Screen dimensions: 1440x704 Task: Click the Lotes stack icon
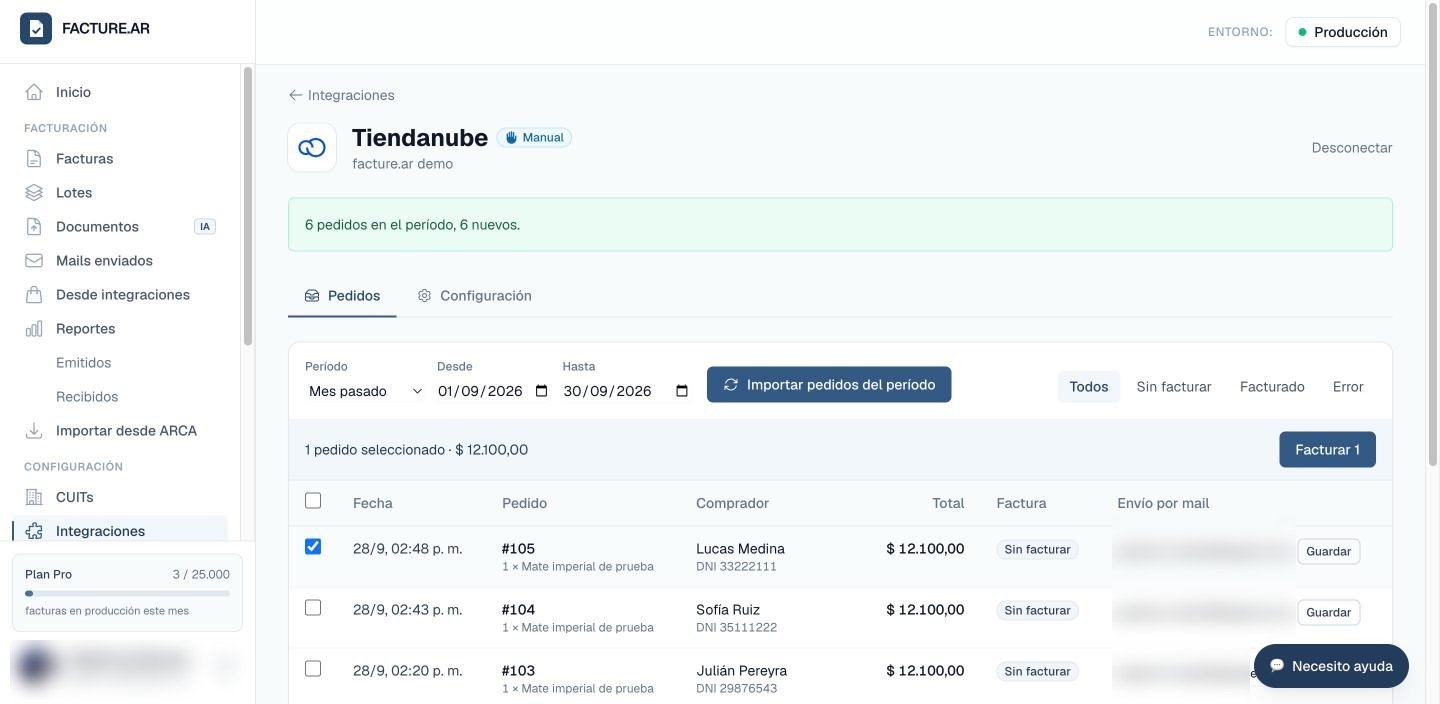(x=34, y=193)
